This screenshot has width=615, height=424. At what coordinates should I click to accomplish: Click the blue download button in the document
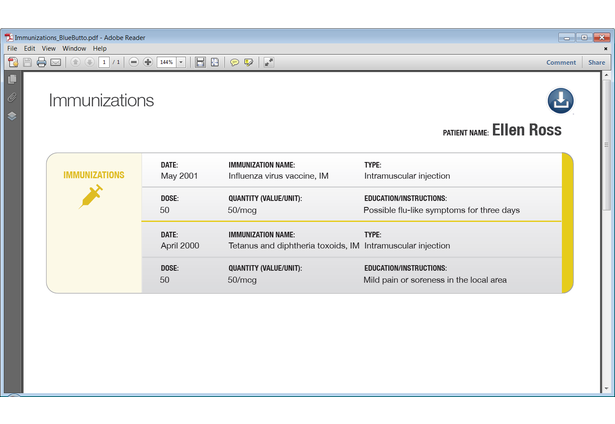pyautogui.click(x=561, y=101)
